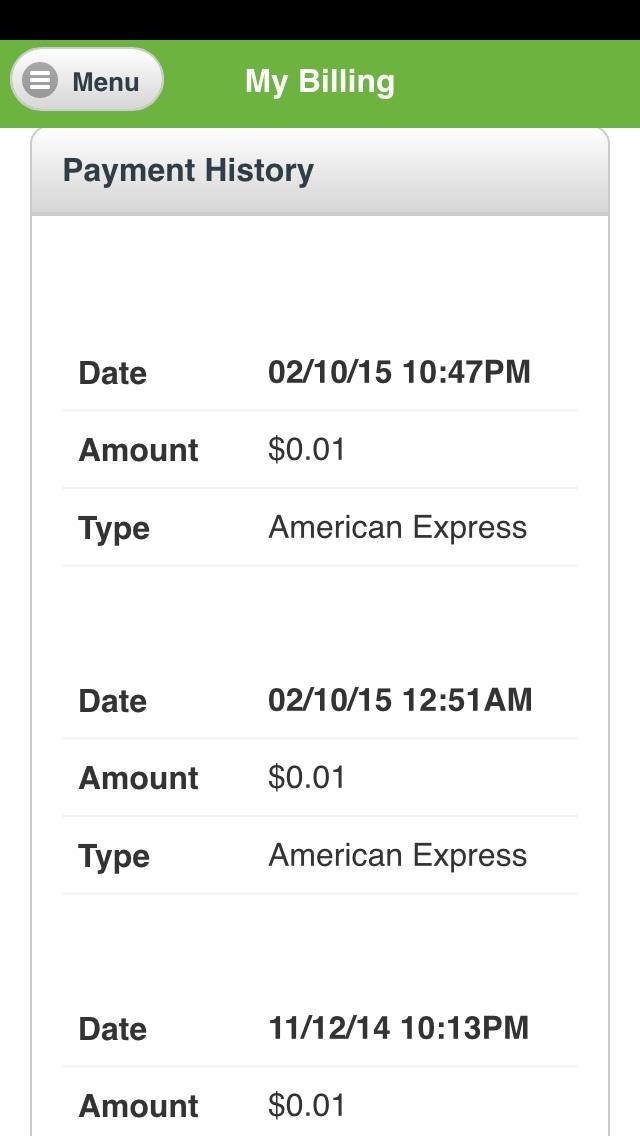Select Amount label of the 10:47PM payment
The width and height of the screenshot is (640, 1136).
pos(138,450)
